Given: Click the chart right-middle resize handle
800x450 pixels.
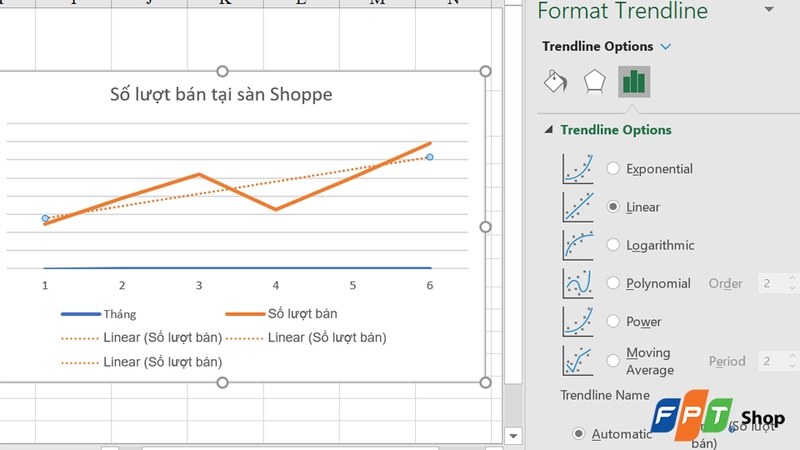Looking at the screenshot, I should click(x=485, y=227).
